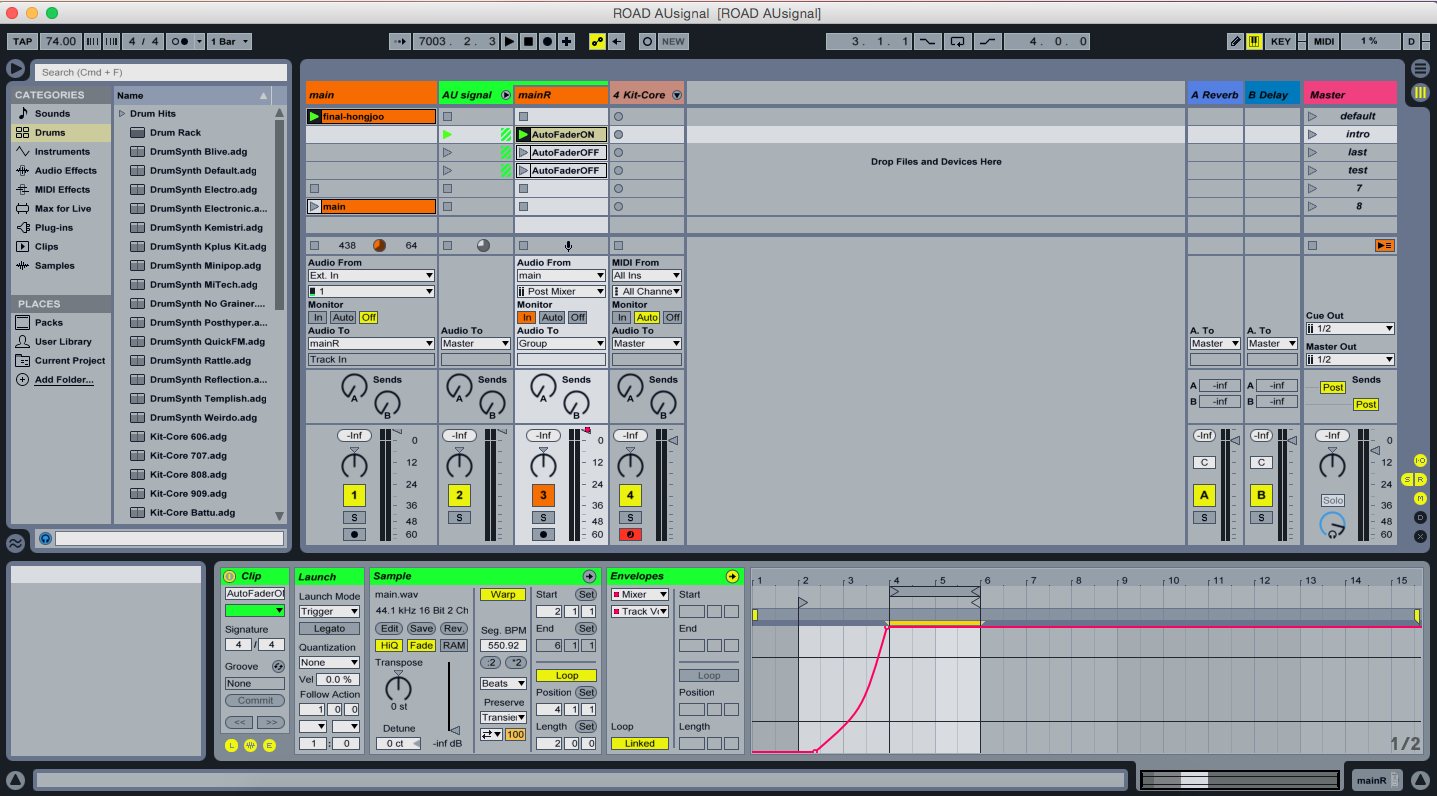Select Sounds browser category
1437x796 pixels.
(x=52, y=113)
